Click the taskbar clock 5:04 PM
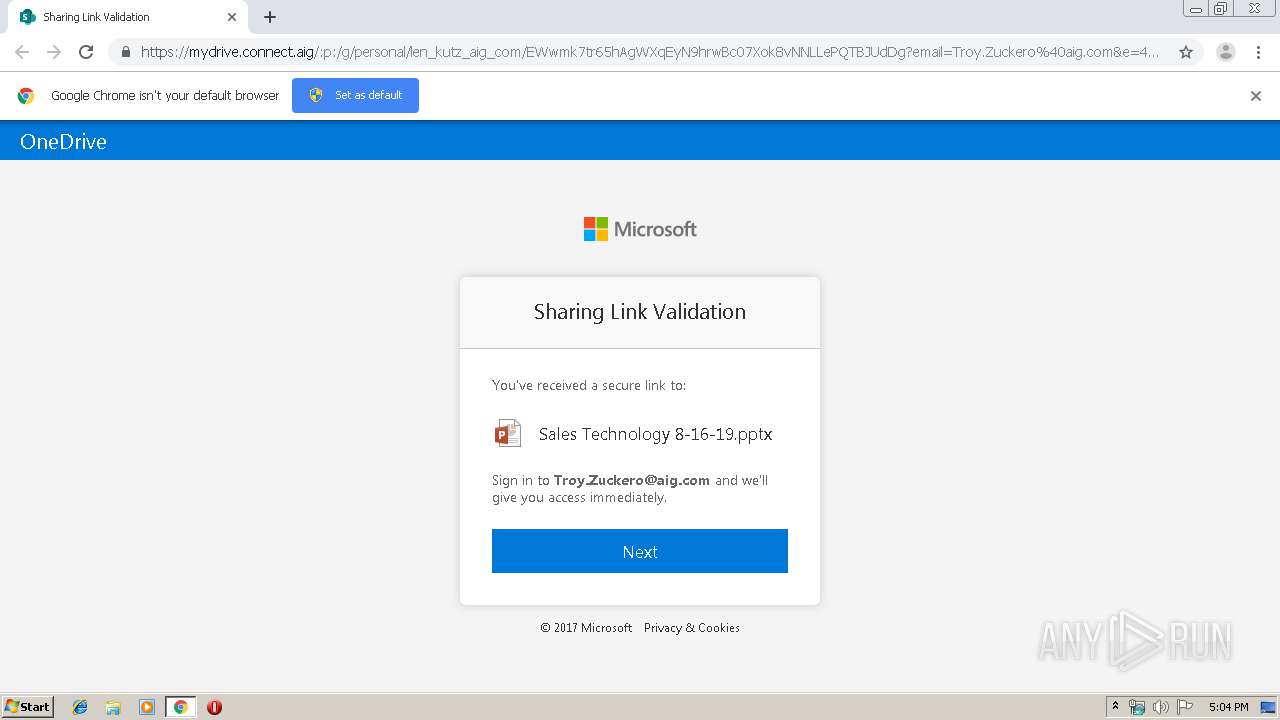1280x720 pixels. pyautogui.click(x=1228, y=707)
